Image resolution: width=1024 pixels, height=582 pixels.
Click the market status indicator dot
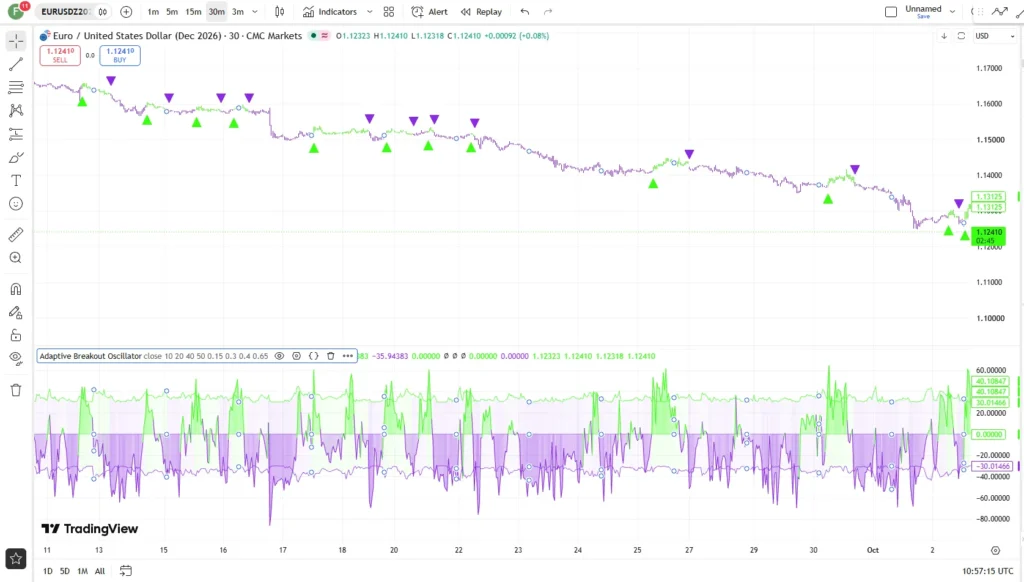pyautogui.click(x=313, y=36)
